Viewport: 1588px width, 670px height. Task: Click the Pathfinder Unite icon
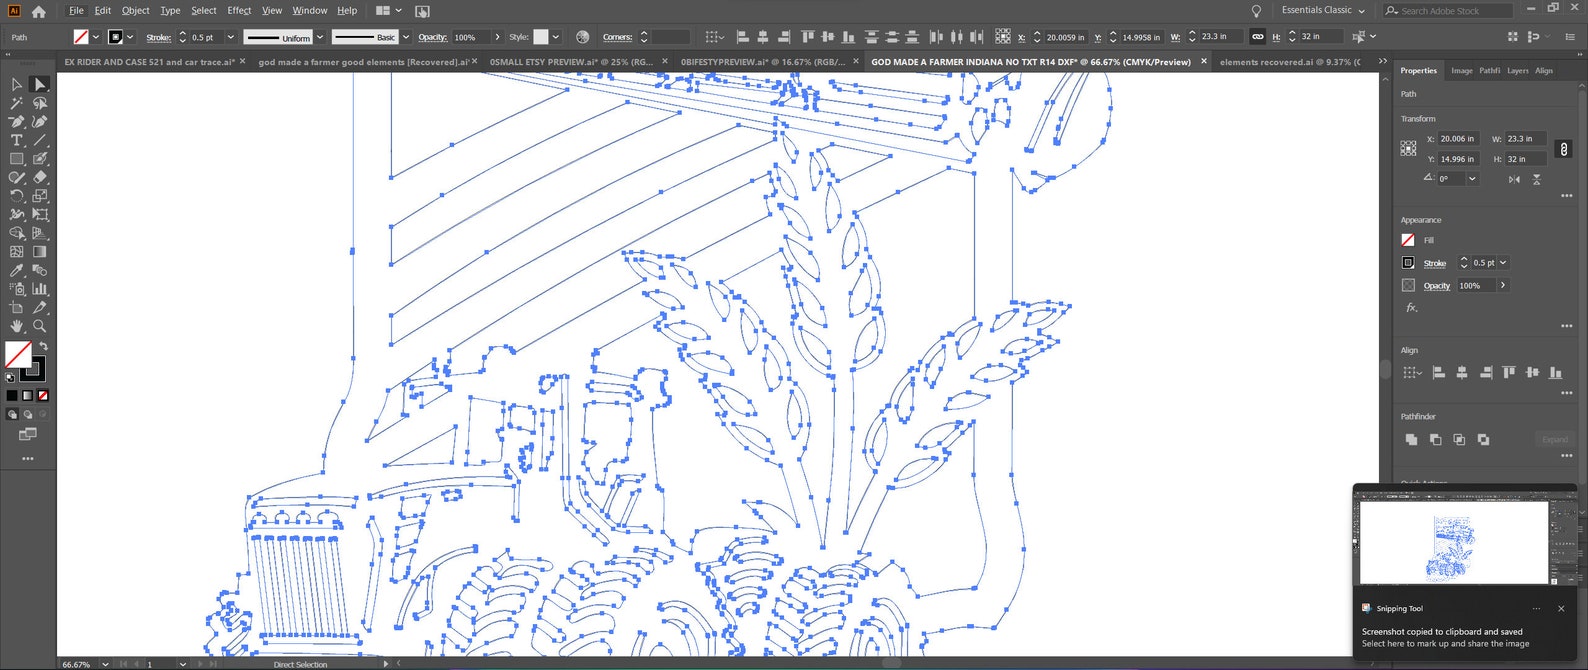1411,439
